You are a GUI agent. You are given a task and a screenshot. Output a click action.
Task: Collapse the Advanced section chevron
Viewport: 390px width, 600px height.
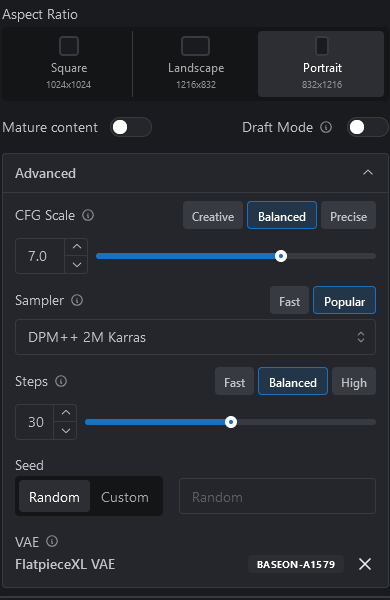[368, 173]
